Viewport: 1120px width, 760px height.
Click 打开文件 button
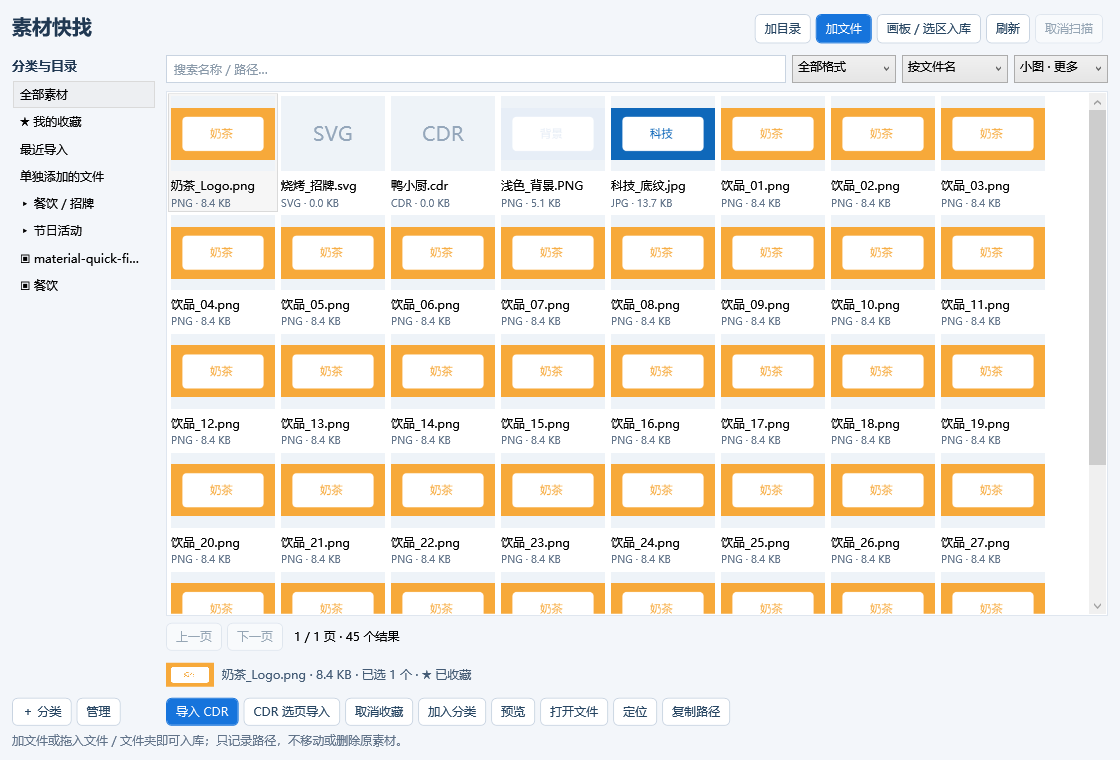click(x=574, y=711)
